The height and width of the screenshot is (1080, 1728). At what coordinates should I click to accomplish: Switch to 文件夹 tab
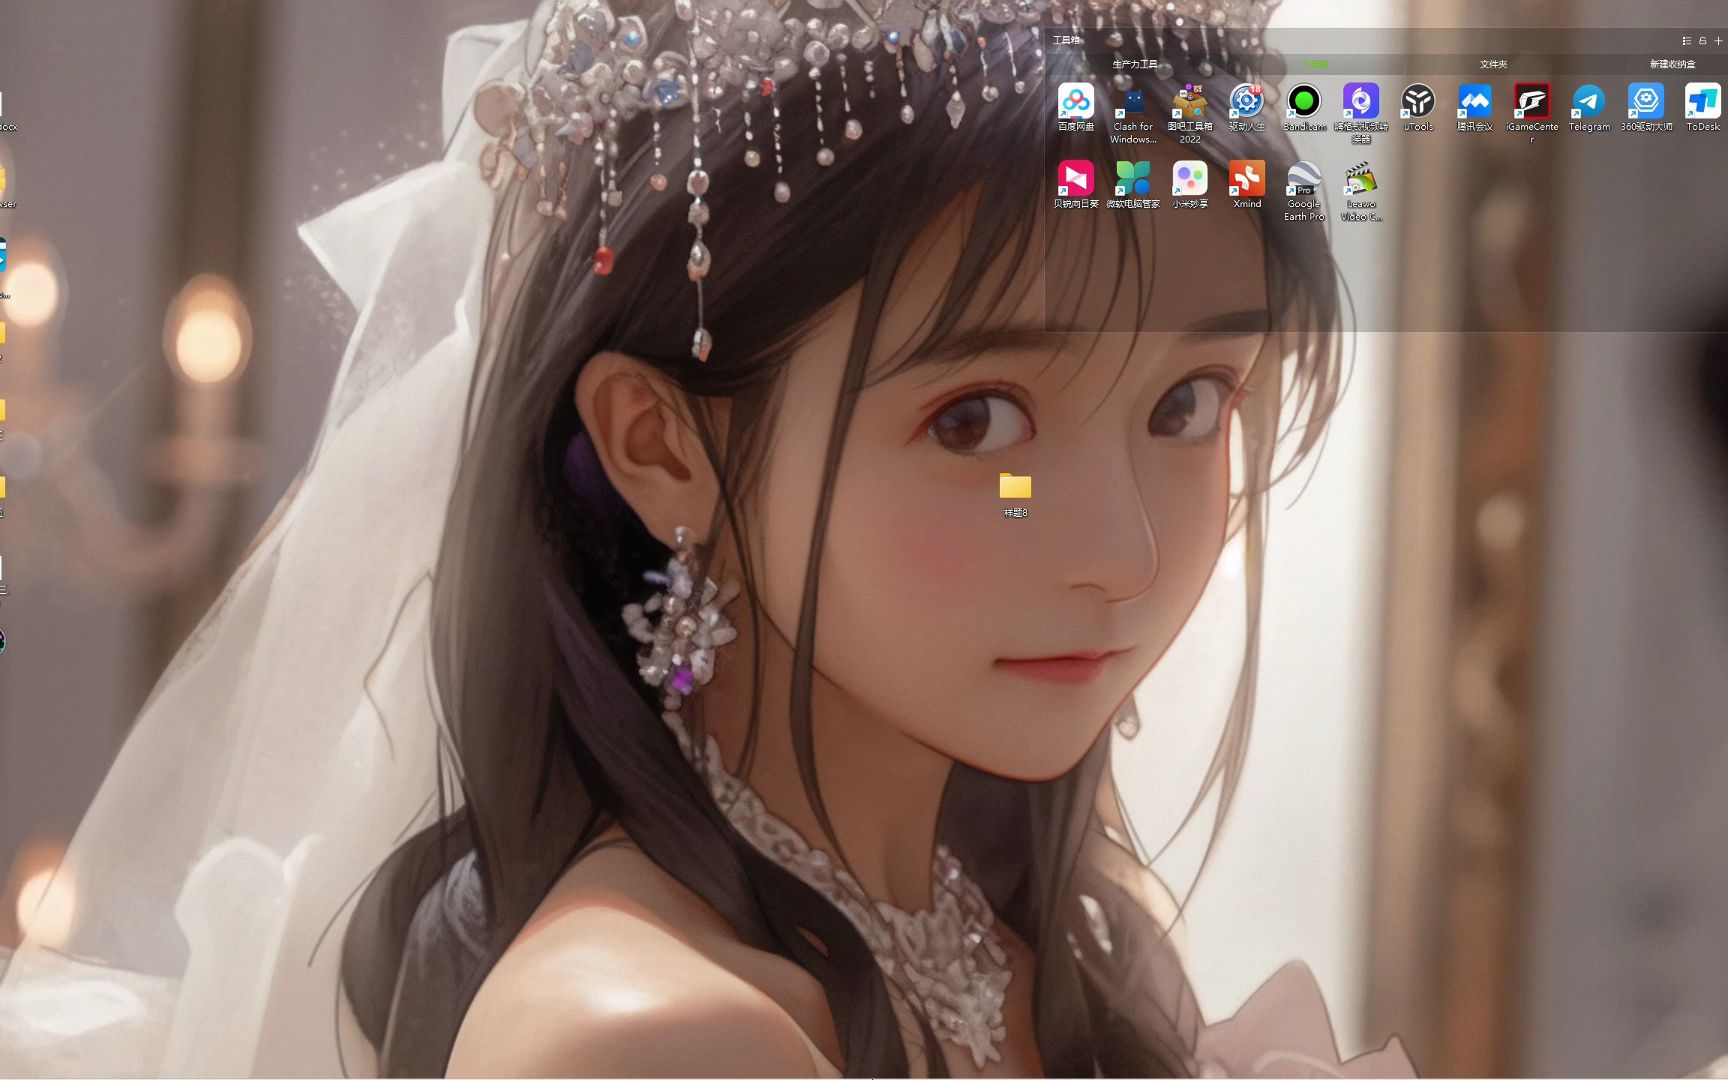point(1493,64)
